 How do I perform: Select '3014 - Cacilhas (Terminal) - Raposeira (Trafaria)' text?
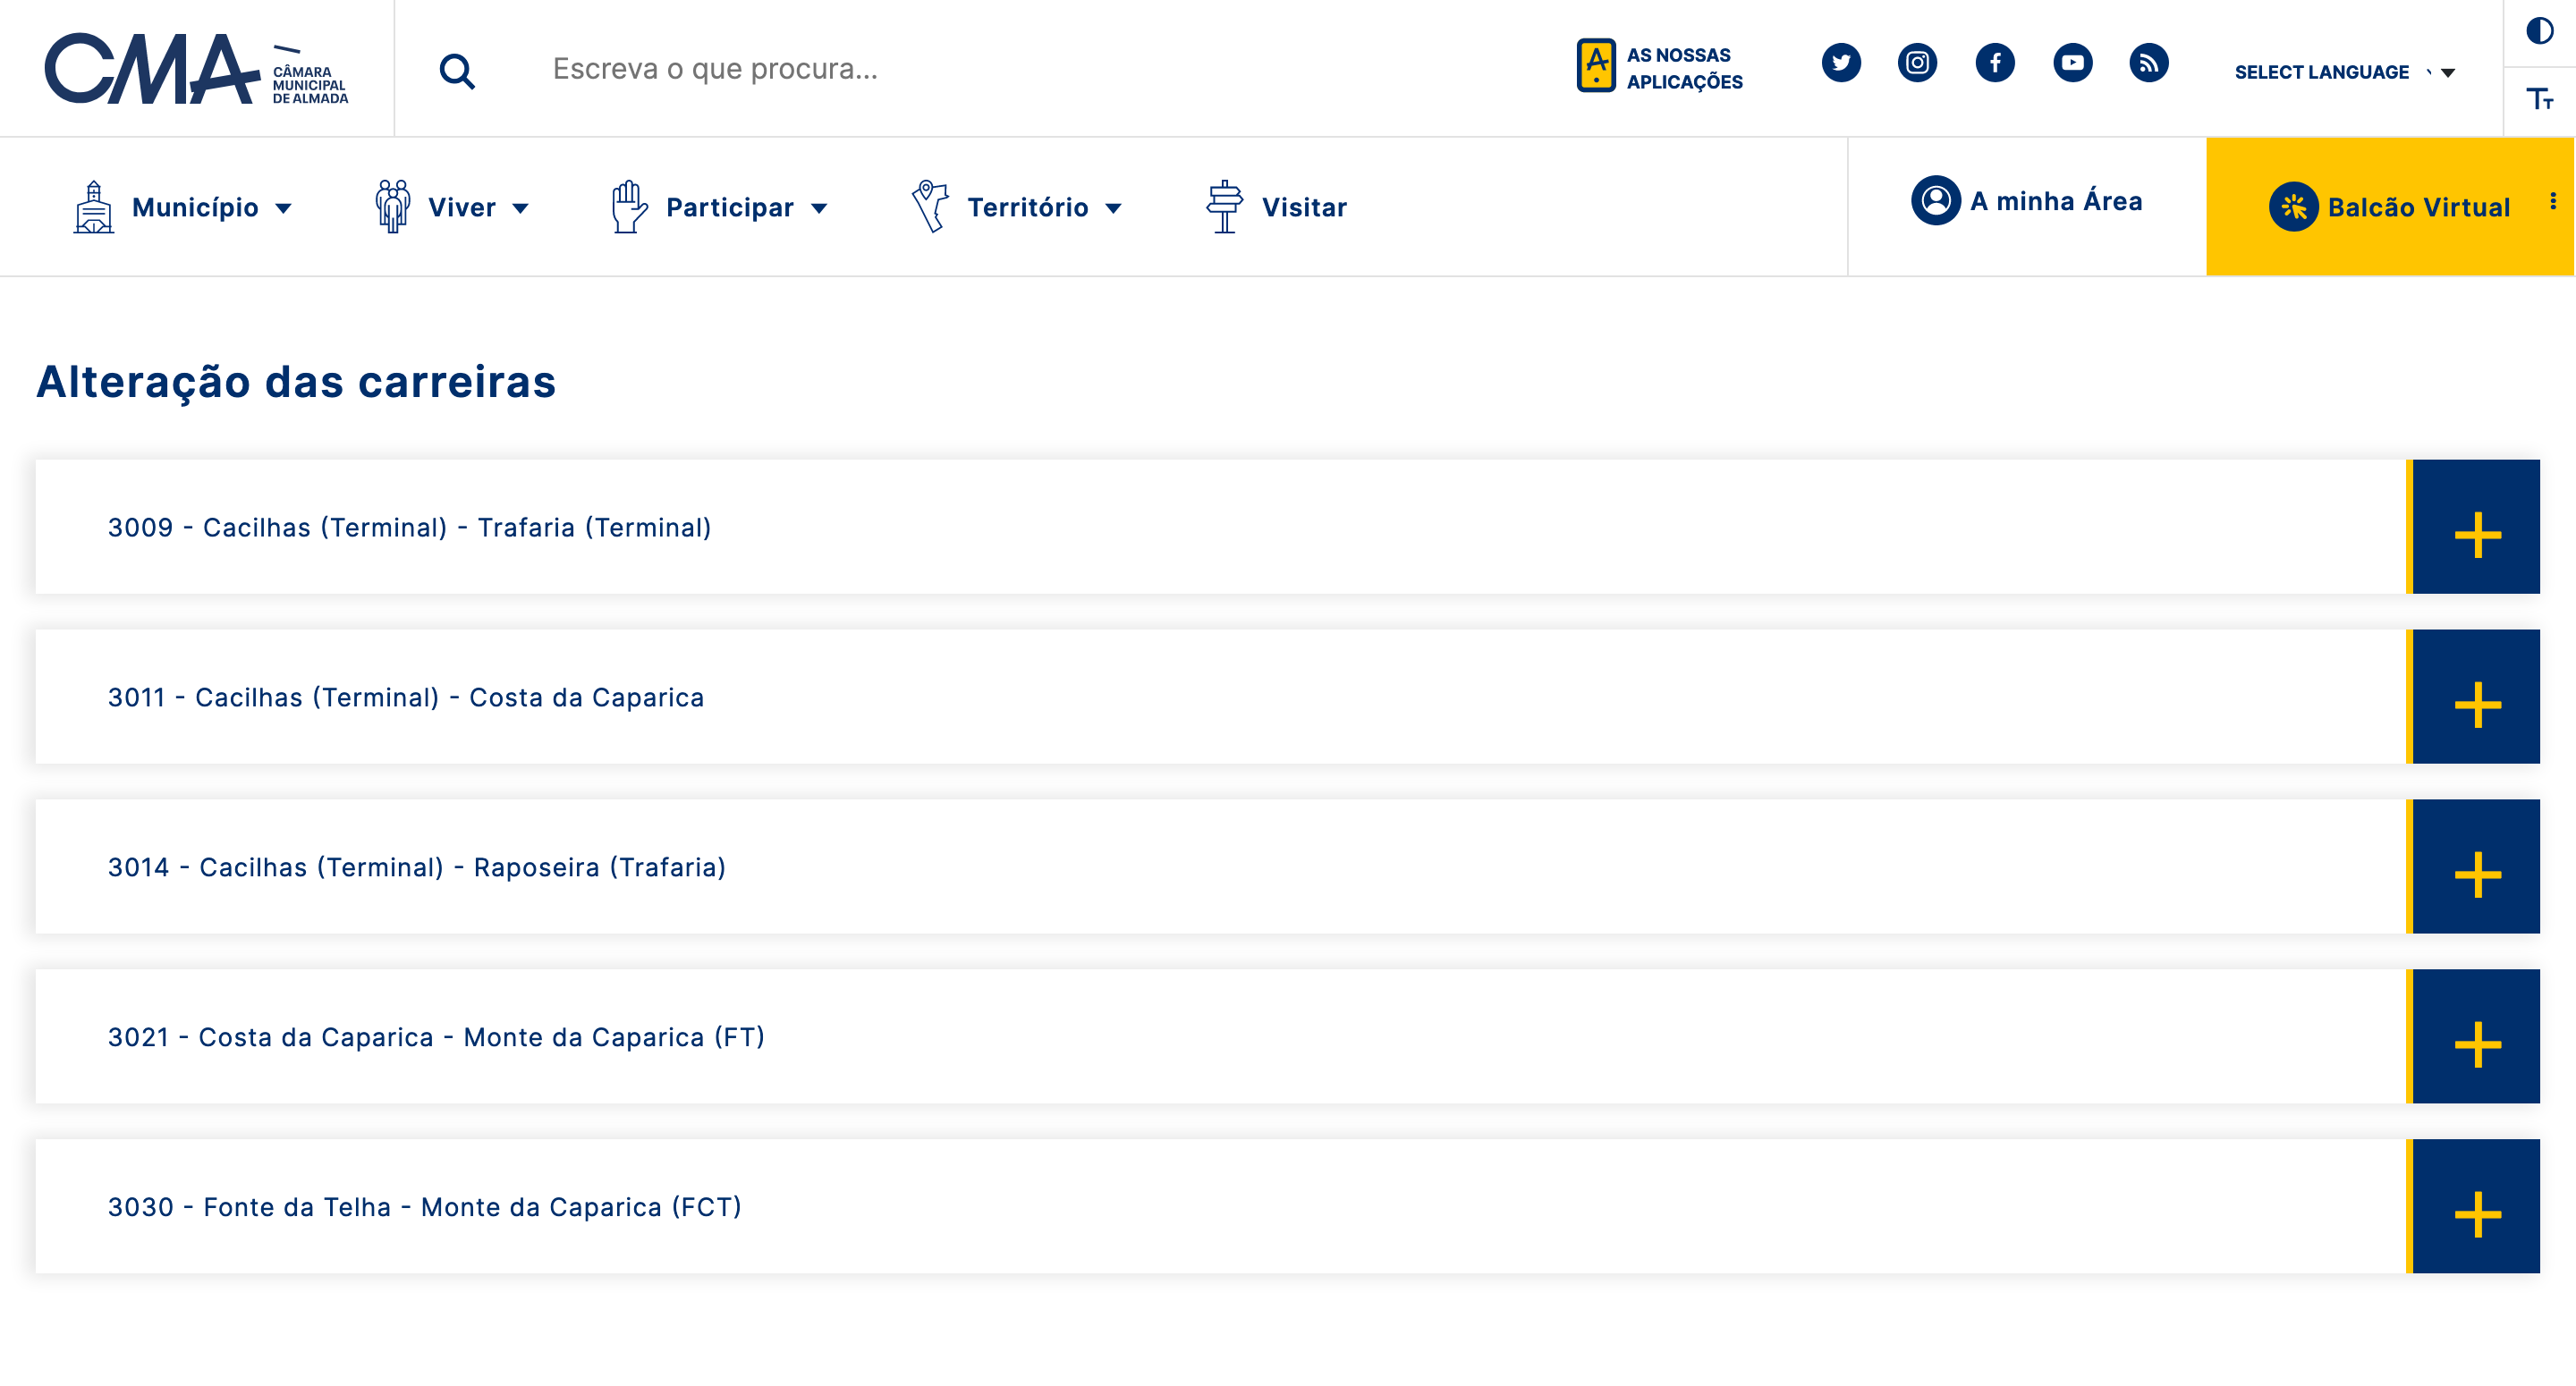click(417, 867)
